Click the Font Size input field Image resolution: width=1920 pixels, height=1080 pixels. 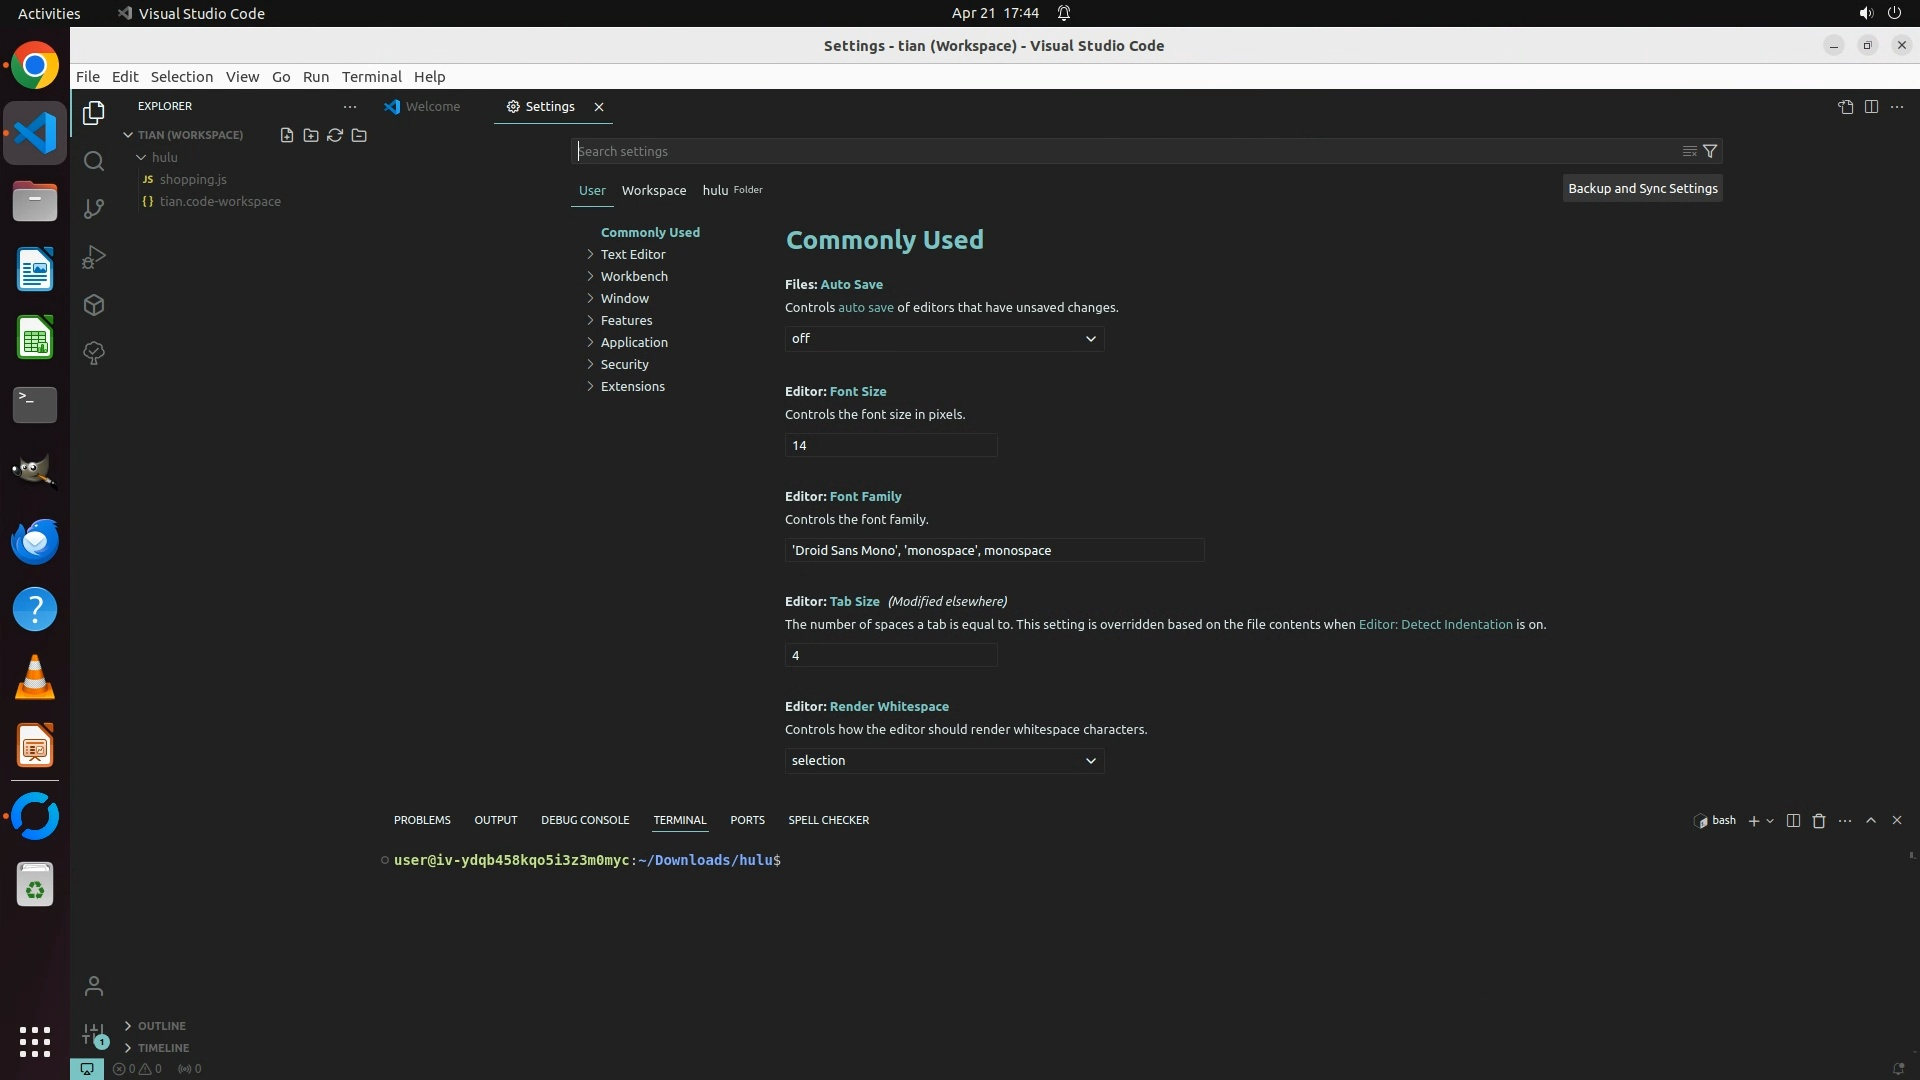(x=890, y=445)
